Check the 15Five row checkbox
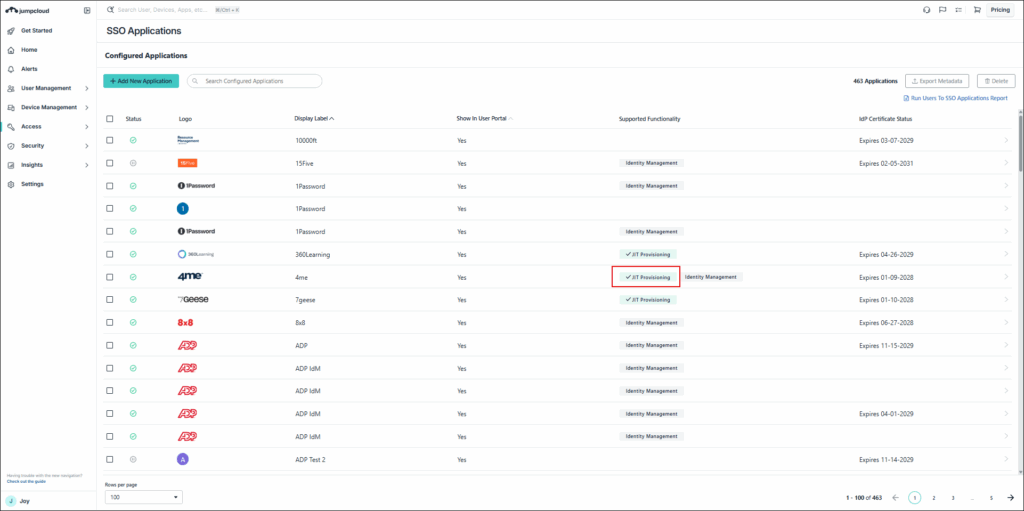The image size is (1024, 511). 110,163
